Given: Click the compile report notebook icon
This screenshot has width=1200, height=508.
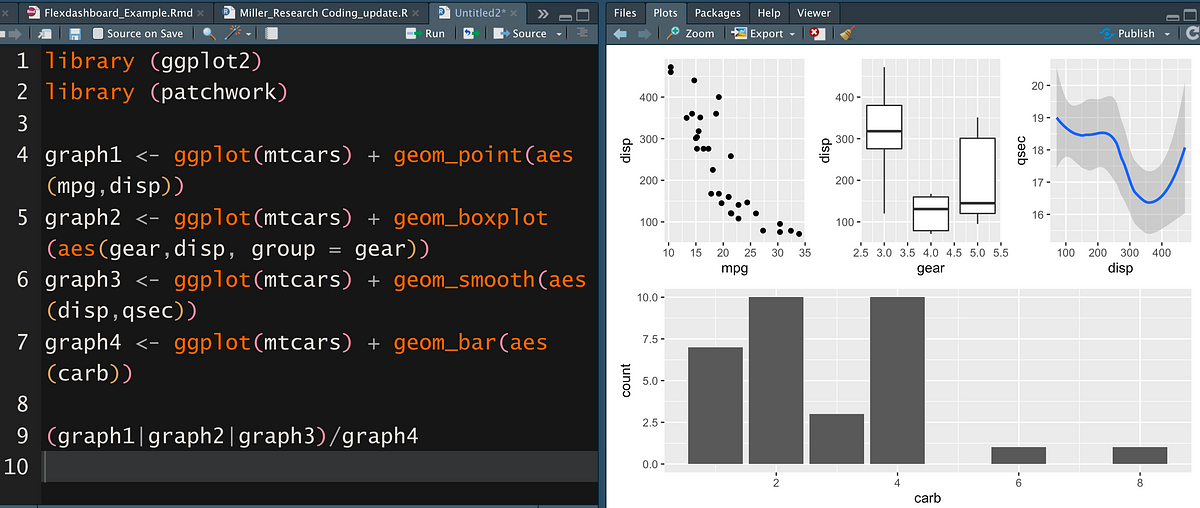Looking at the screenshot, I should click(x=271, y=33).
